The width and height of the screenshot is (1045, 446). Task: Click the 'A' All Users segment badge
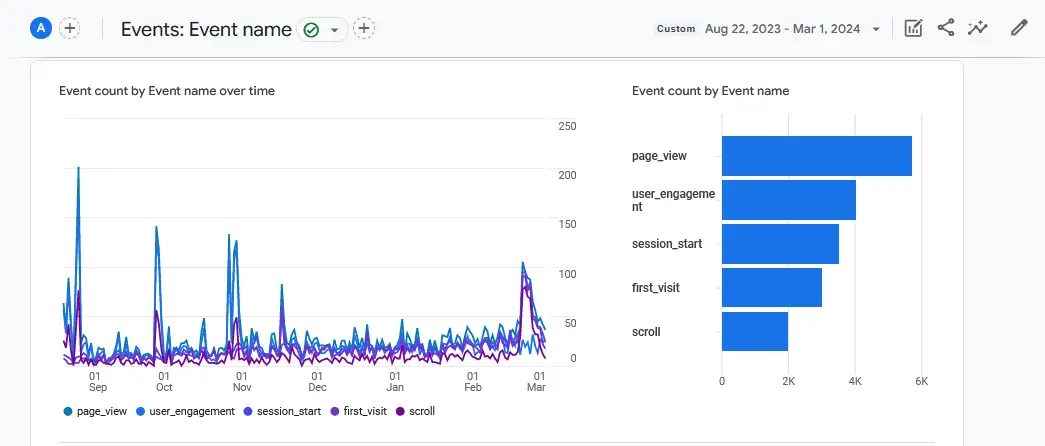(41, 29)
